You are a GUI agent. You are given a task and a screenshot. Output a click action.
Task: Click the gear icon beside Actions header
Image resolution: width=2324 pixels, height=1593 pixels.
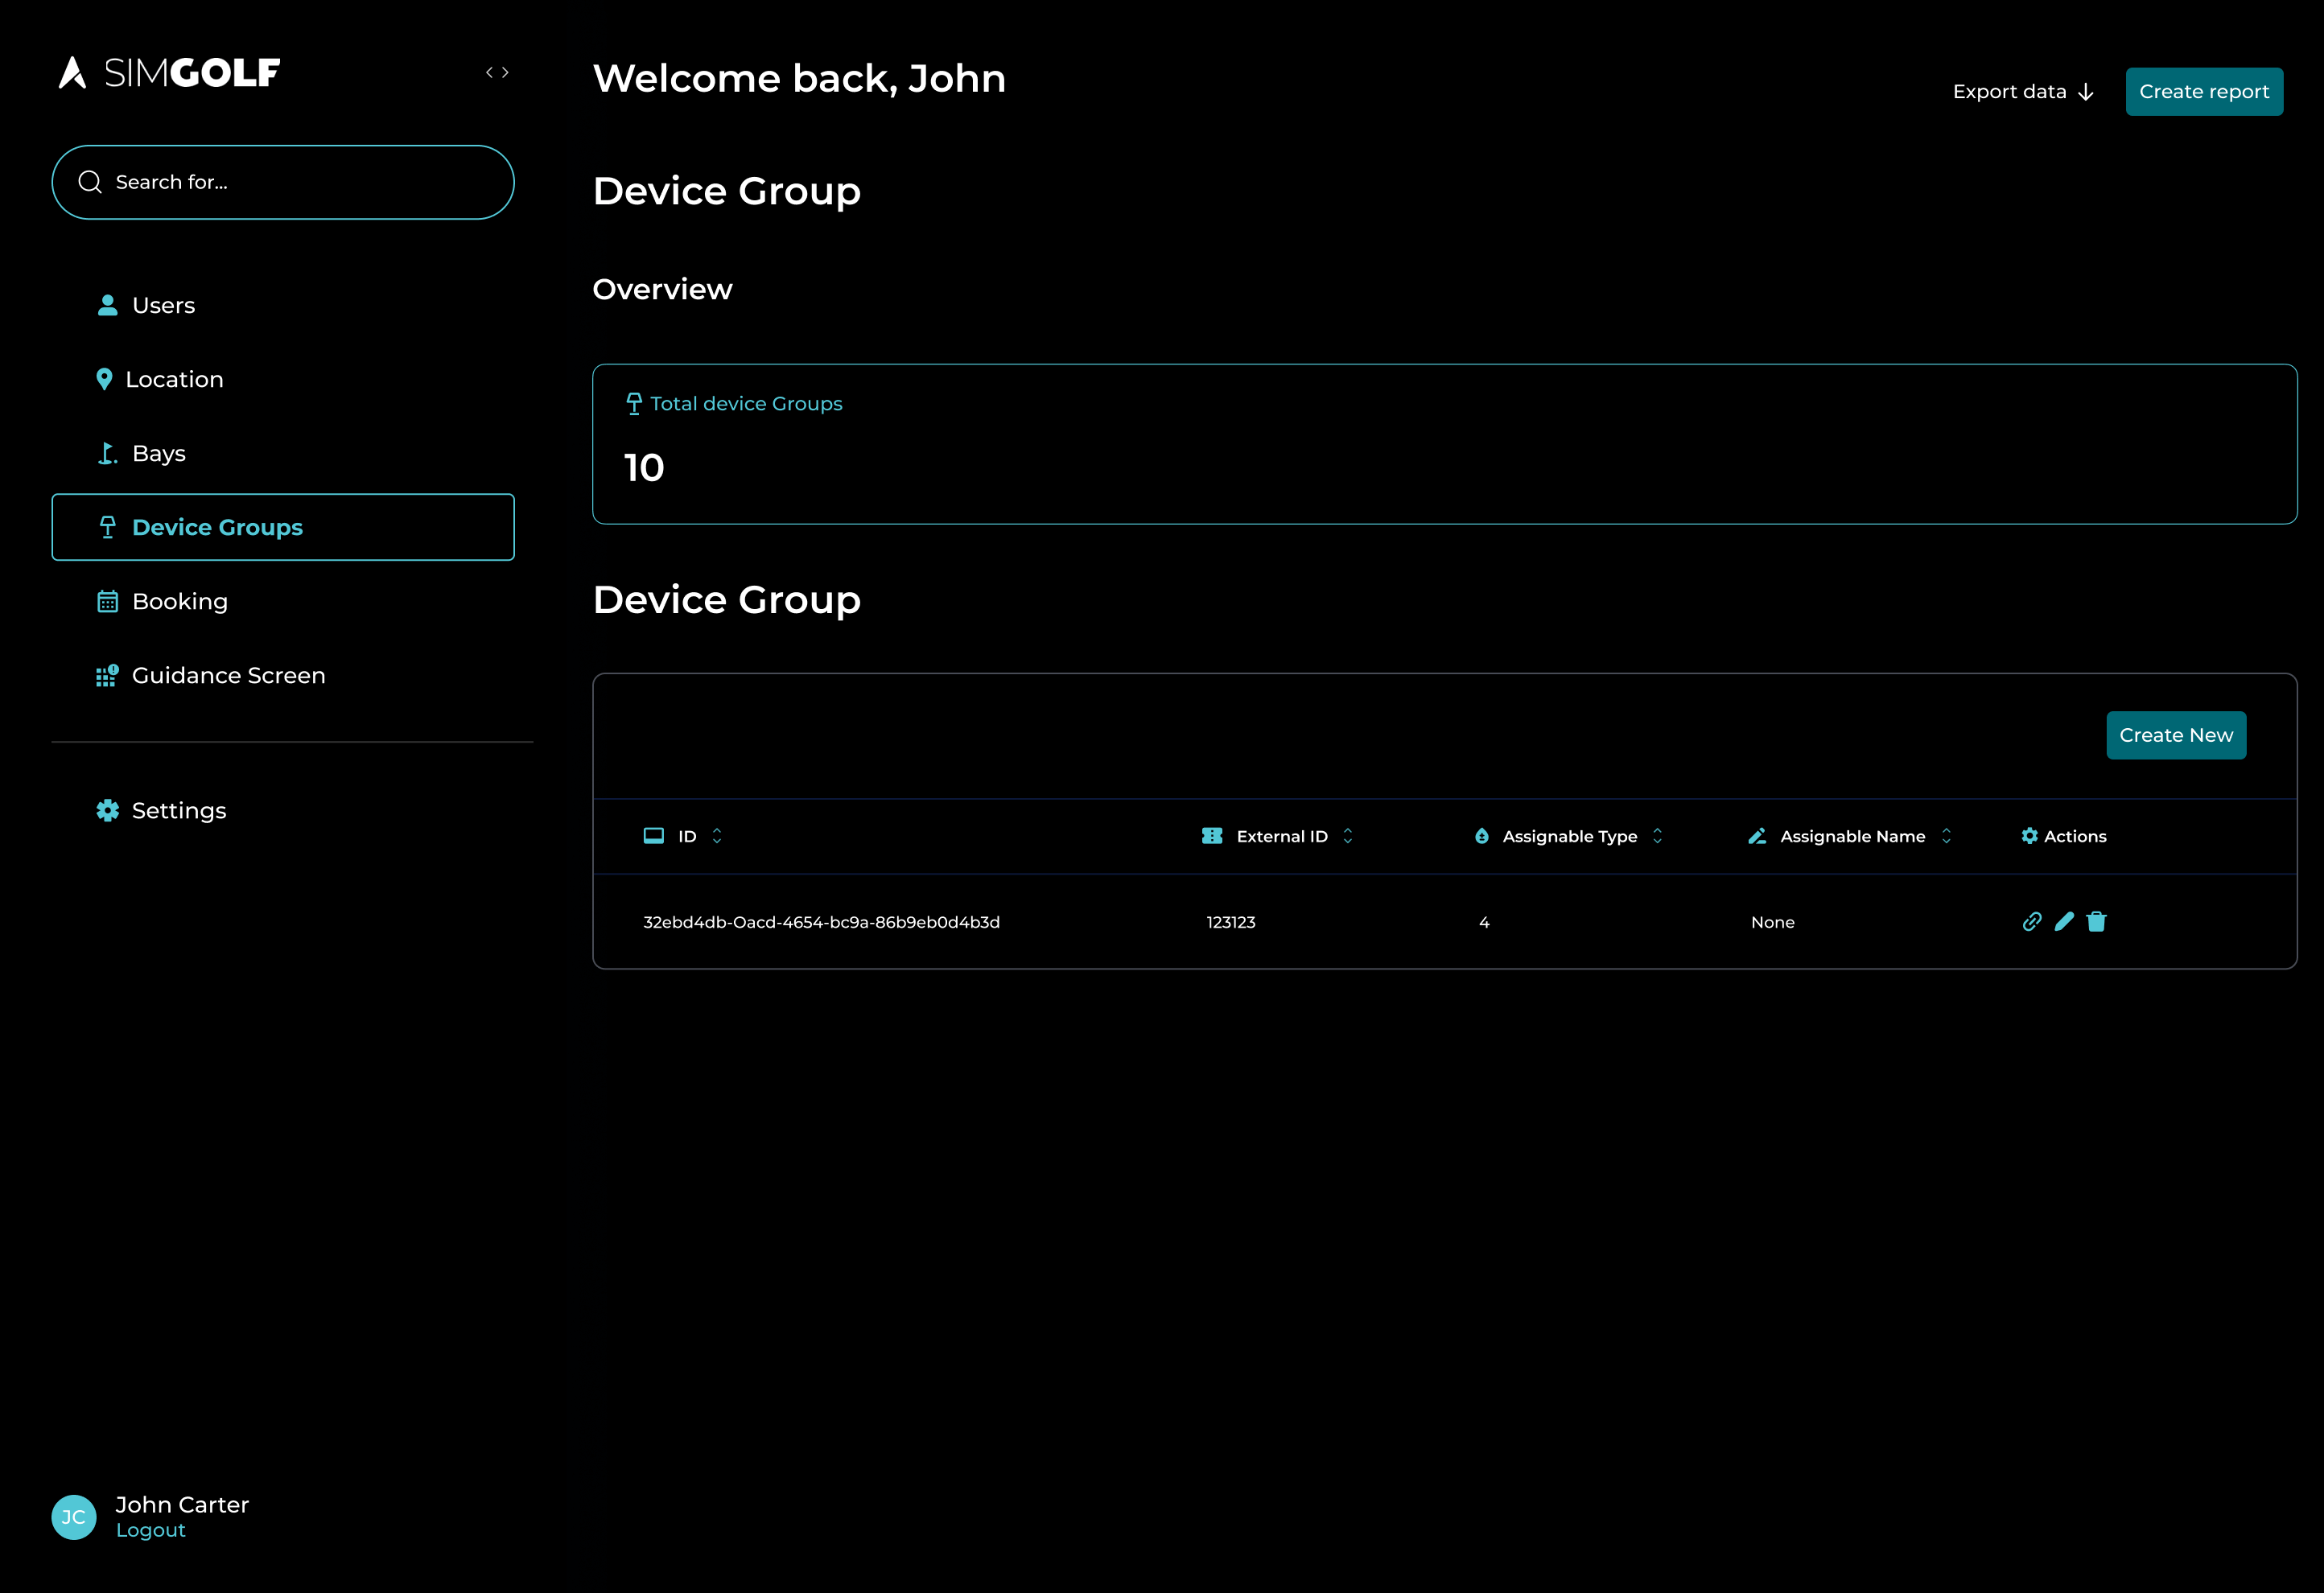[2029, 836]
